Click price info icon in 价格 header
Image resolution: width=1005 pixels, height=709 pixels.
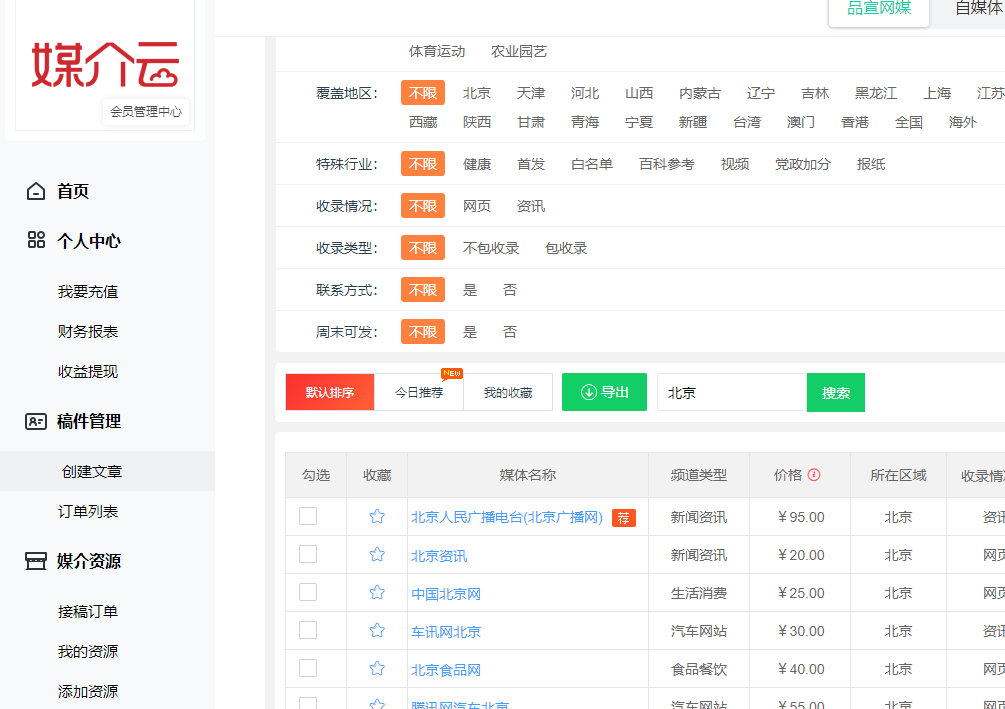click(x=814, y=475)
